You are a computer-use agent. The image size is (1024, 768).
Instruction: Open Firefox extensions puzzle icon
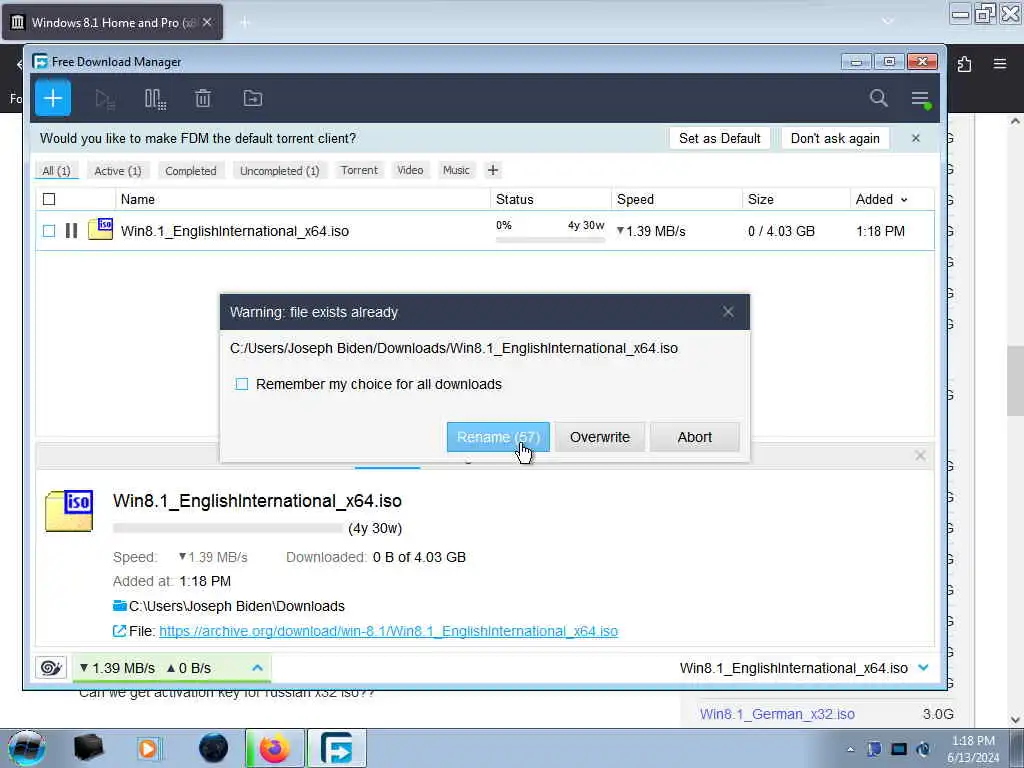coord(965,64)
